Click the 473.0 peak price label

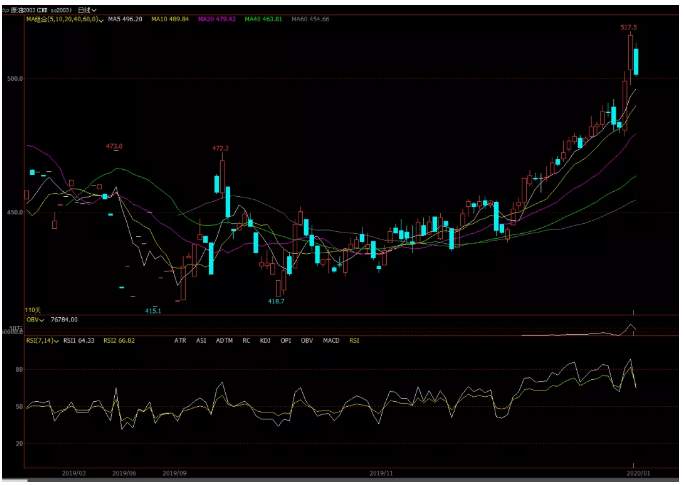click(x=114, y=146)
